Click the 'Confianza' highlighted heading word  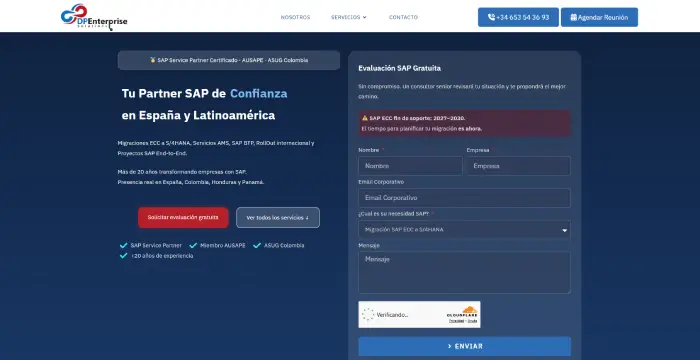(x=258, y=93)
